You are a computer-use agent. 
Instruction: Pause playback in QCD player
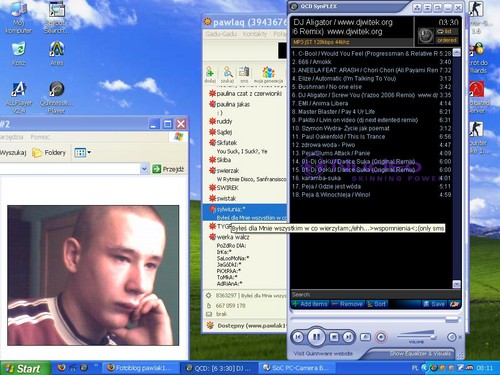click(316, 337)
